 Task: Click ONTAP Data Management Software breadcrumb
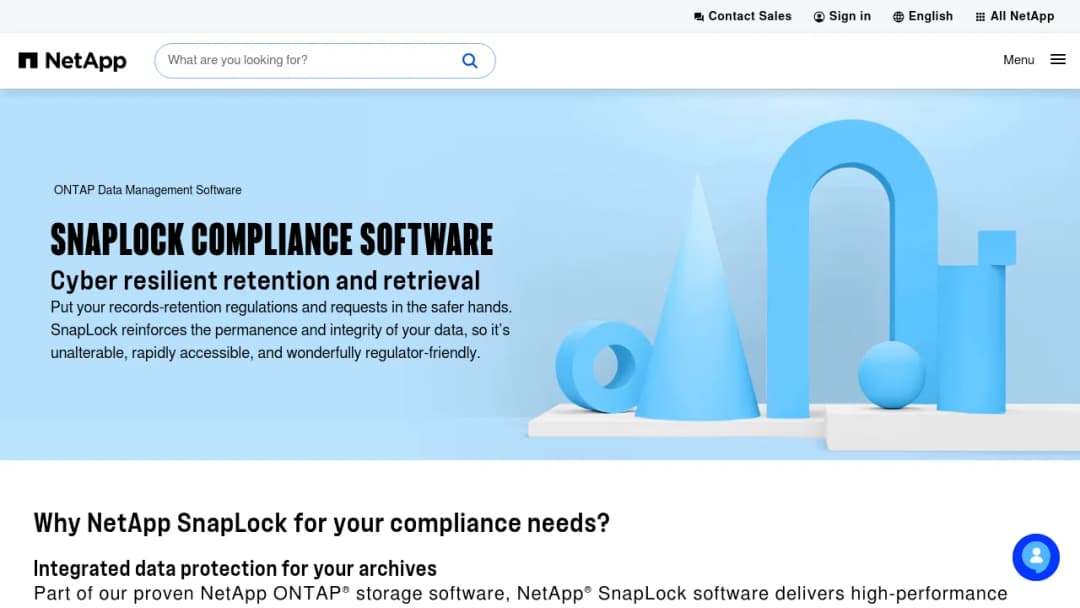pyautogui.click(x=147, y=190)
